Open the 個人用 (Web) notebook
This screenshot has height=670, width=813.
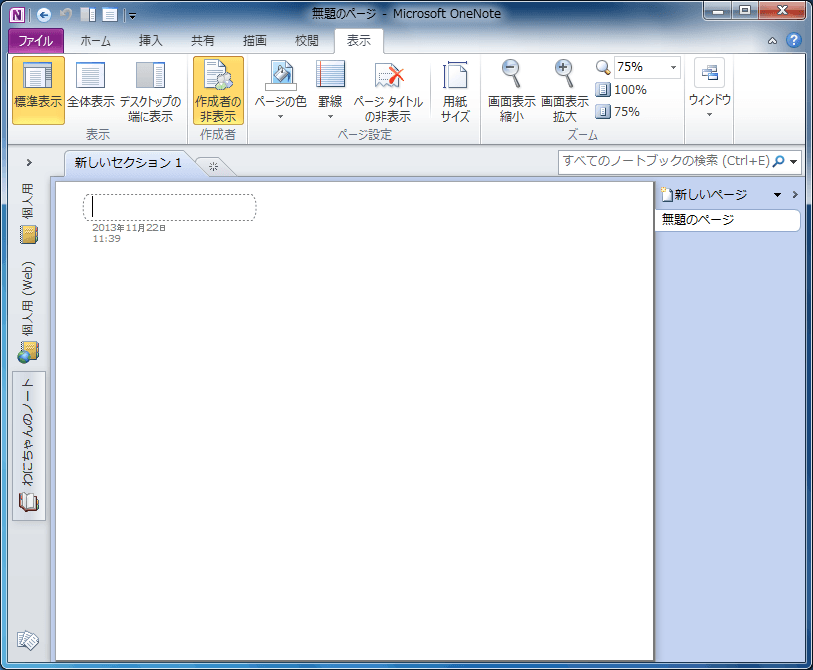(29, 312)
